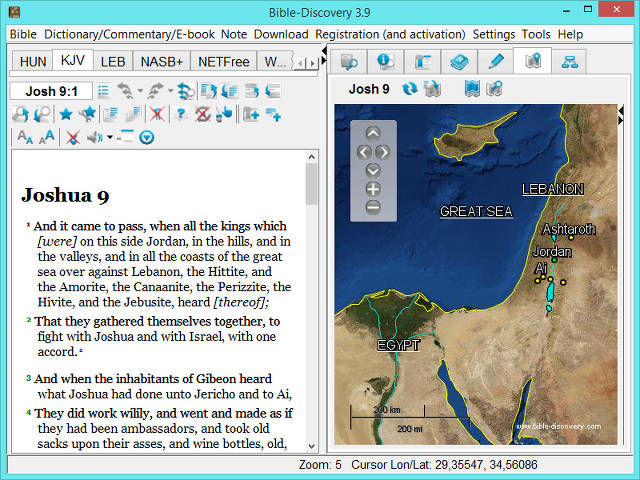
Task: Pan the map right with arrow button
Action: 383,152
